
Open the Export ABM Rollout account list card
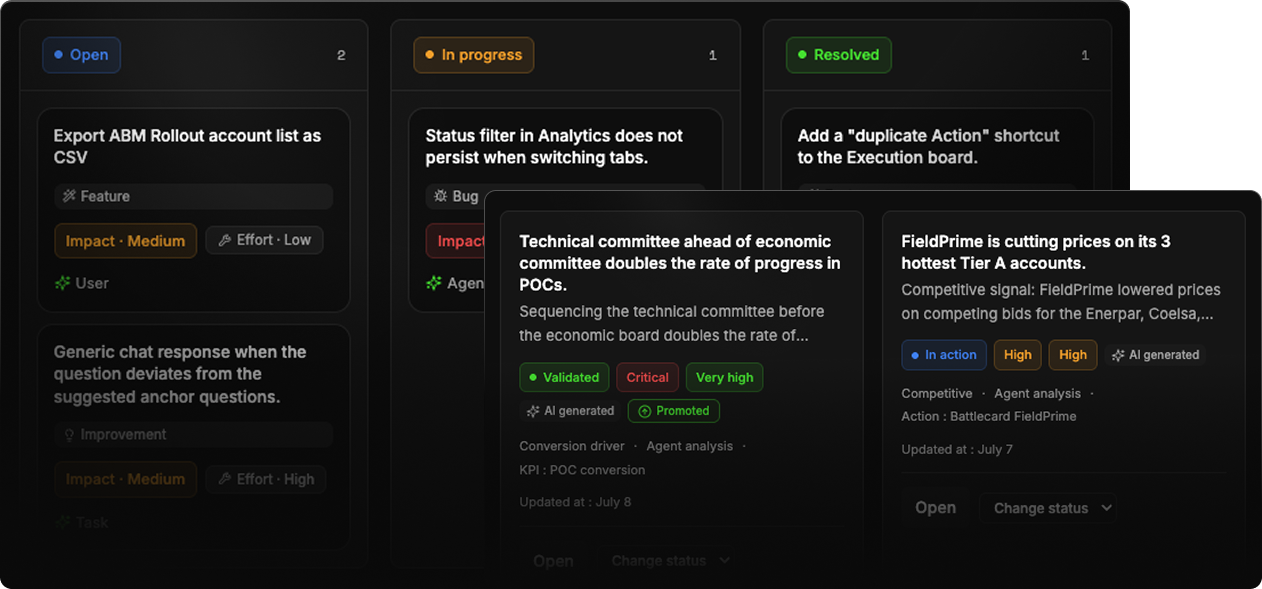coord(194,210)
